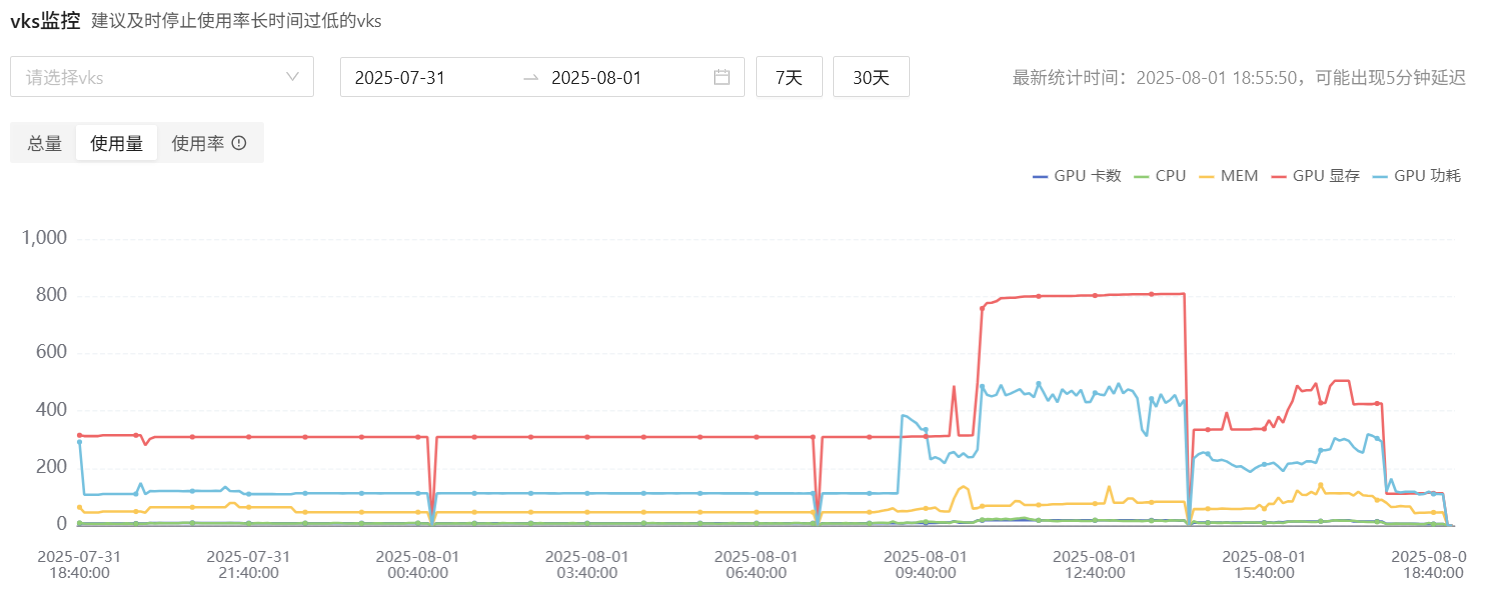Toggle the GPU 卡数 legend series
The image size is (1485, 600).
tap(1076, 176)
